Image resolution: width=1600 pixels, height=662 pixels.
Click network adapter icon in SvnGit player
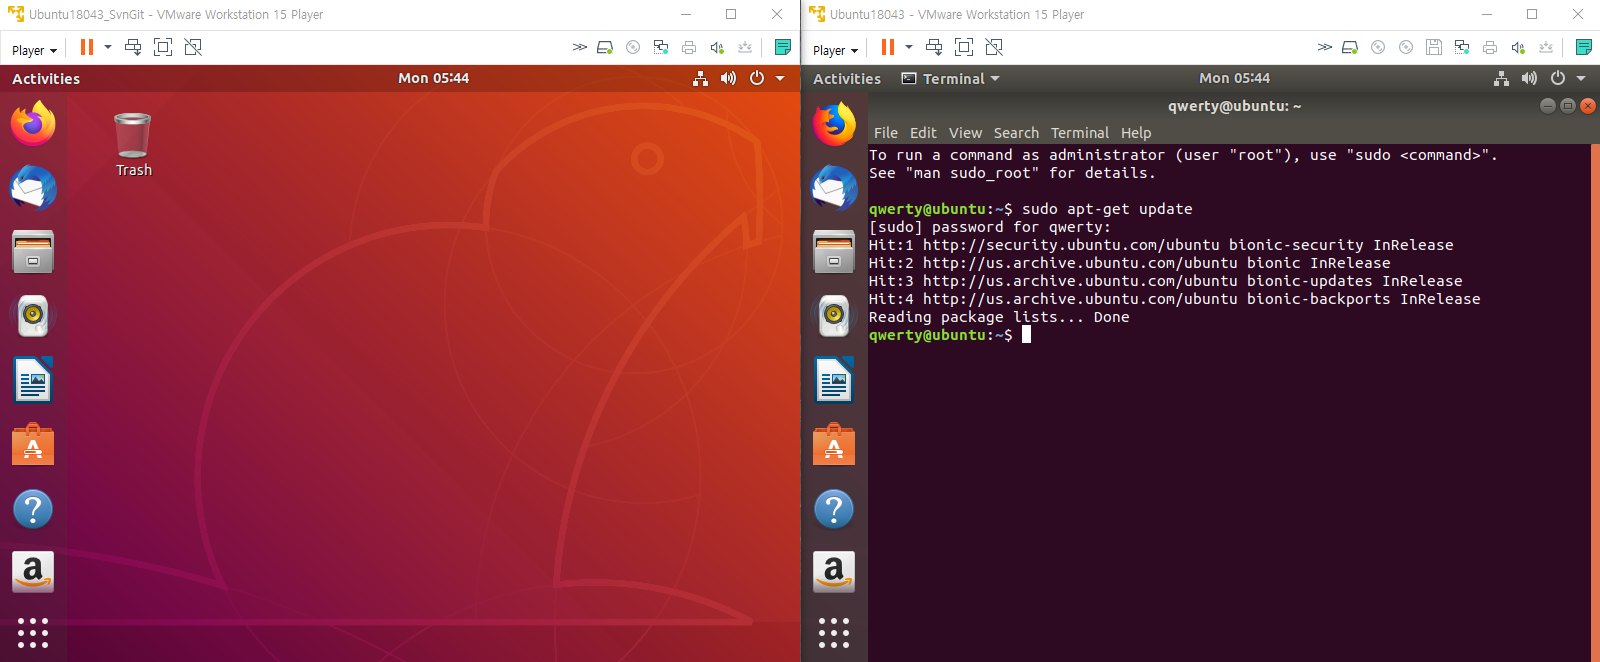coord(661,47)
